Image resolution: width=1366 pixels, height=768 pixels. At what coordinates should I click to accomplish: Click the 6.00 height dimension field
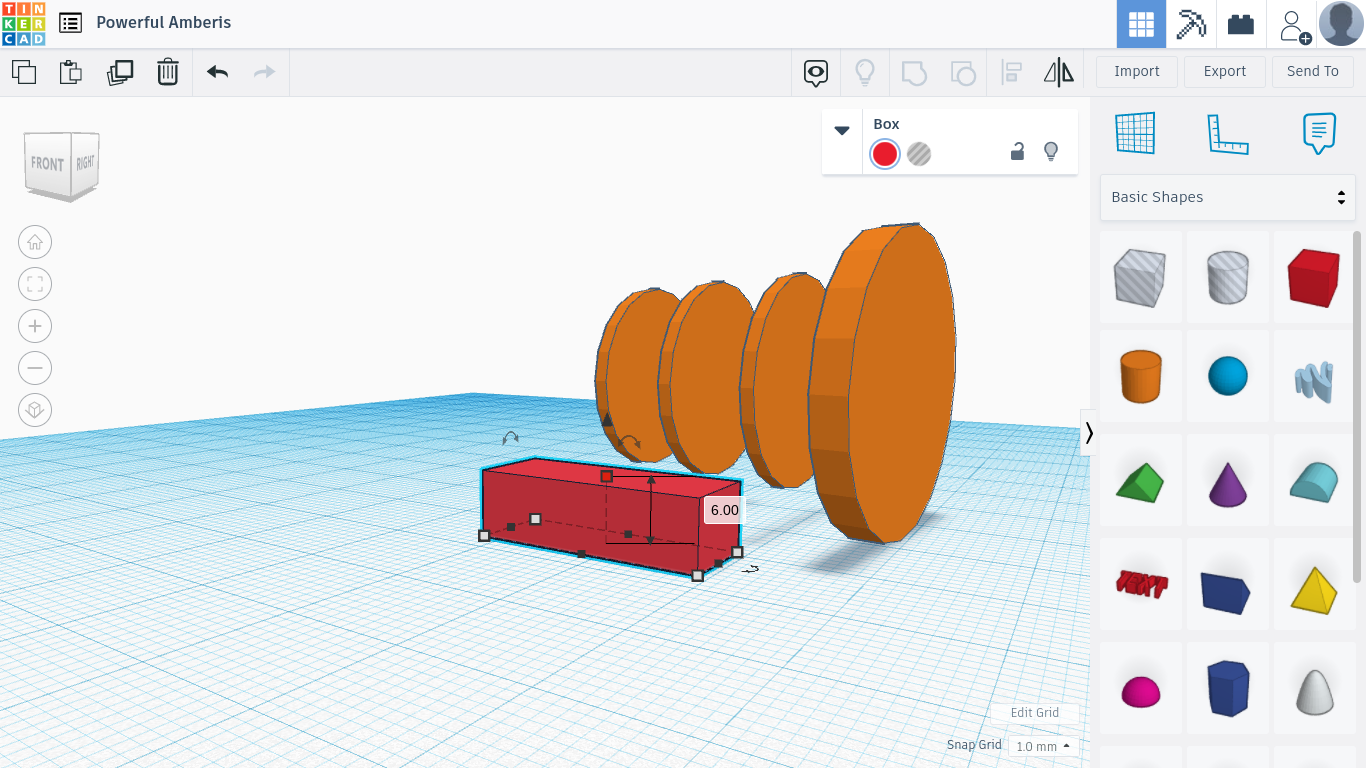click(x=724, y=510)
